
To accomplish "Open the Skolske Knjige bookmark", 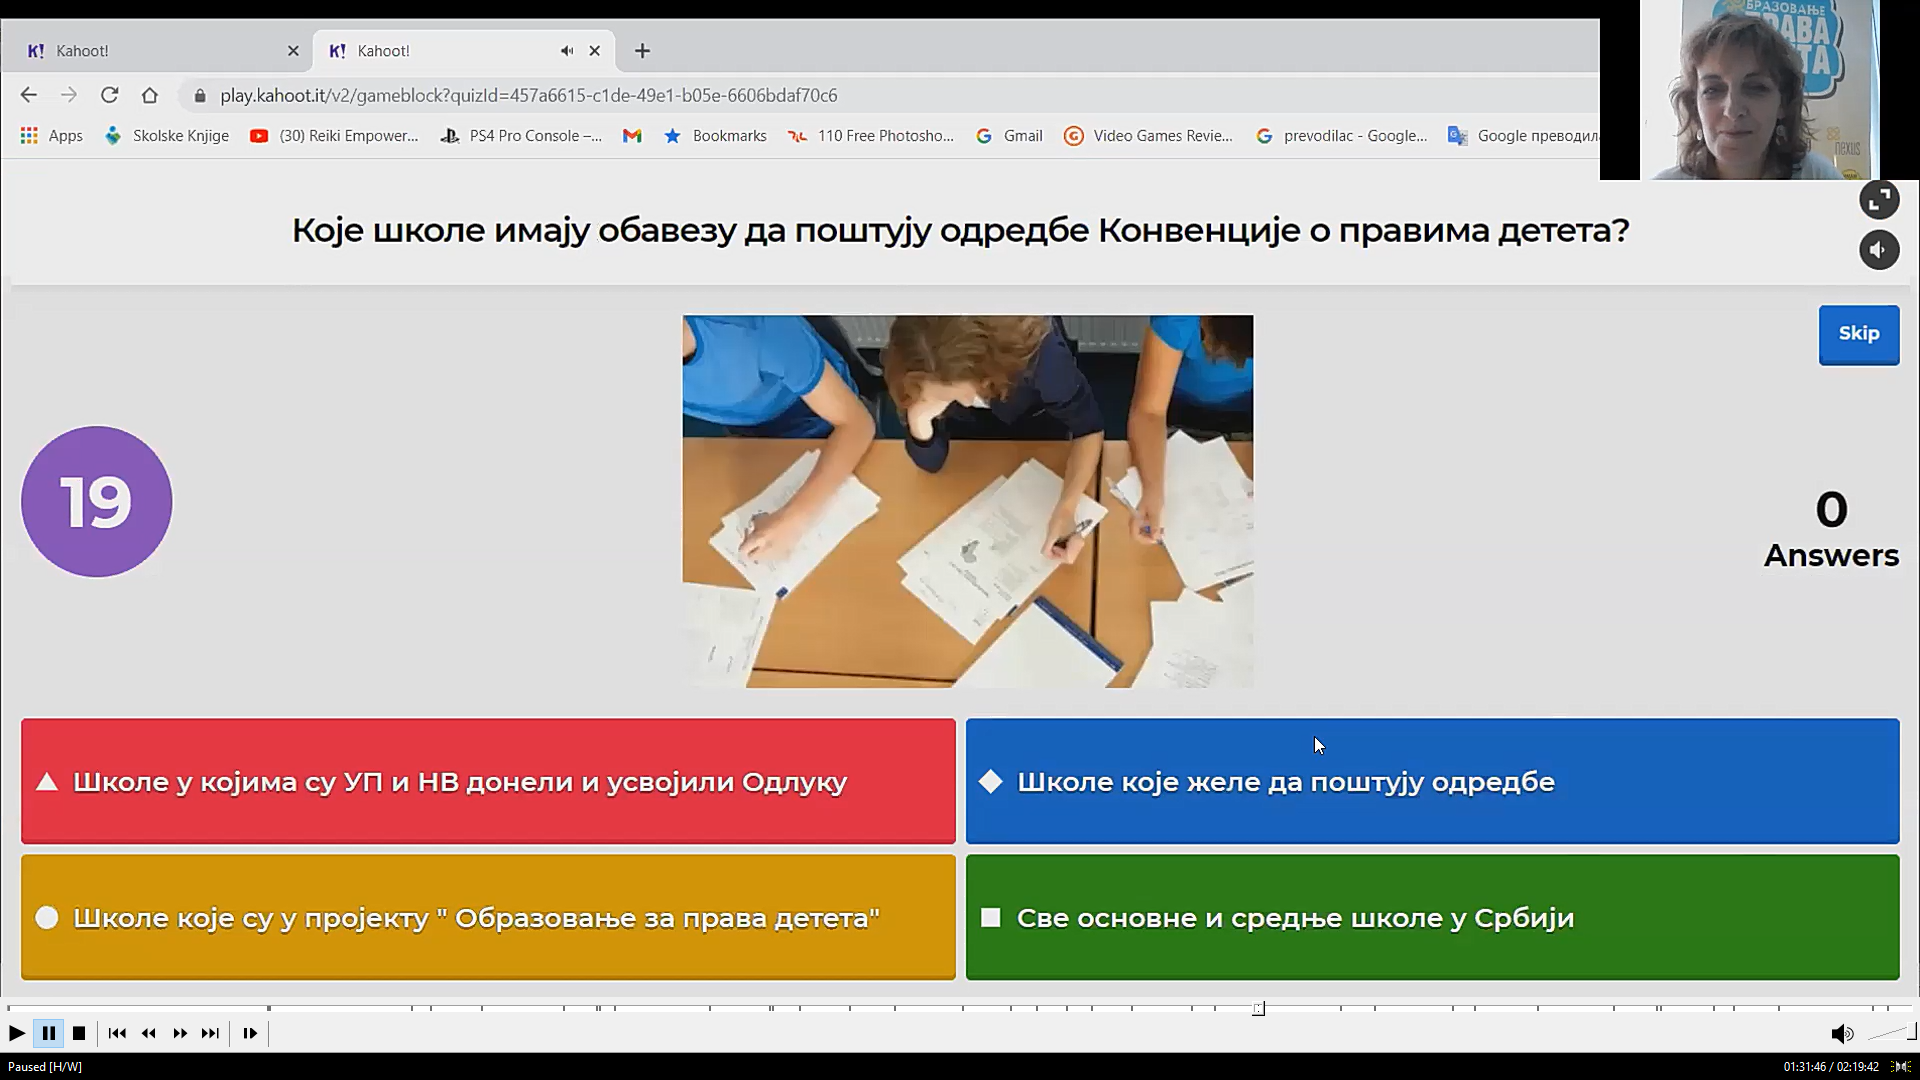I will coord(167,136).
